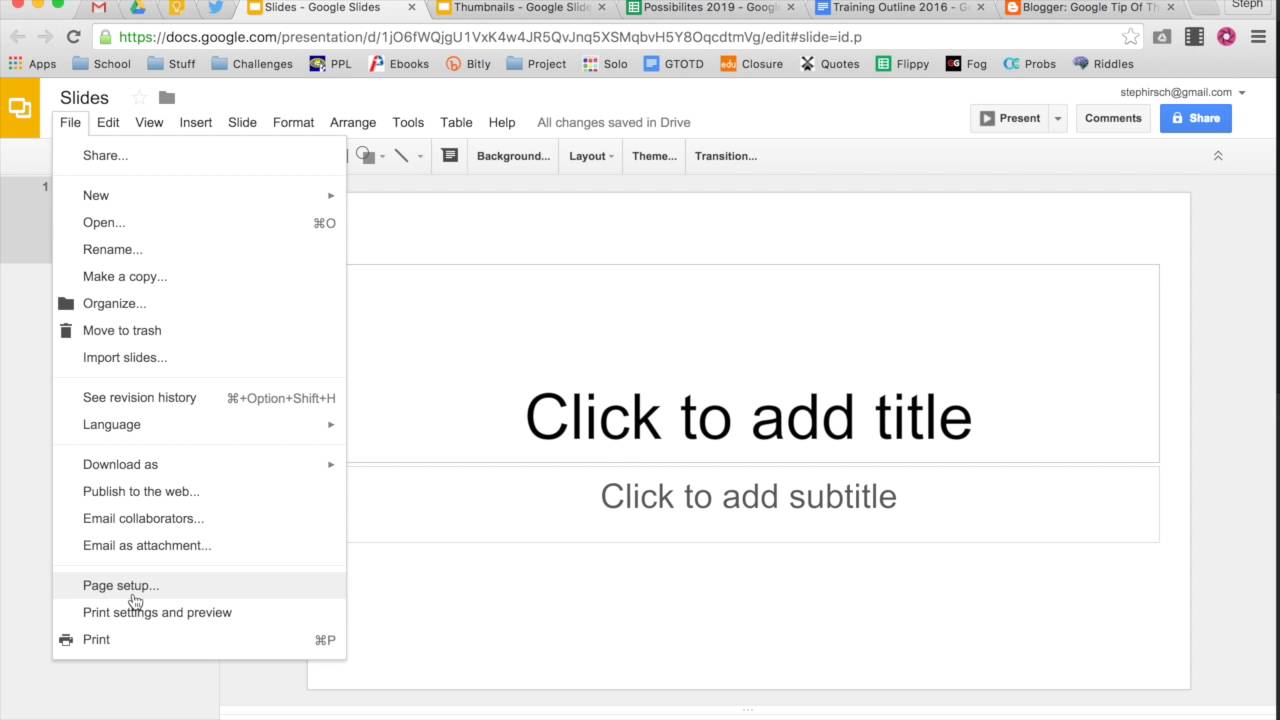
Task: Choose Organize... with the folder icon
Action: coord(199,304)
